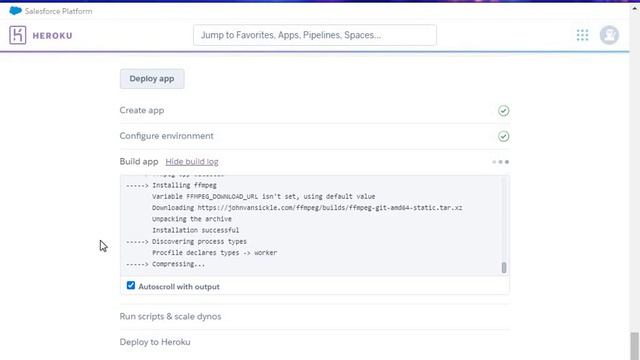This screenshot has width=640, height=360.
Task: Focus the Jump to Favorites search field
Action: [x=315, y=35]
